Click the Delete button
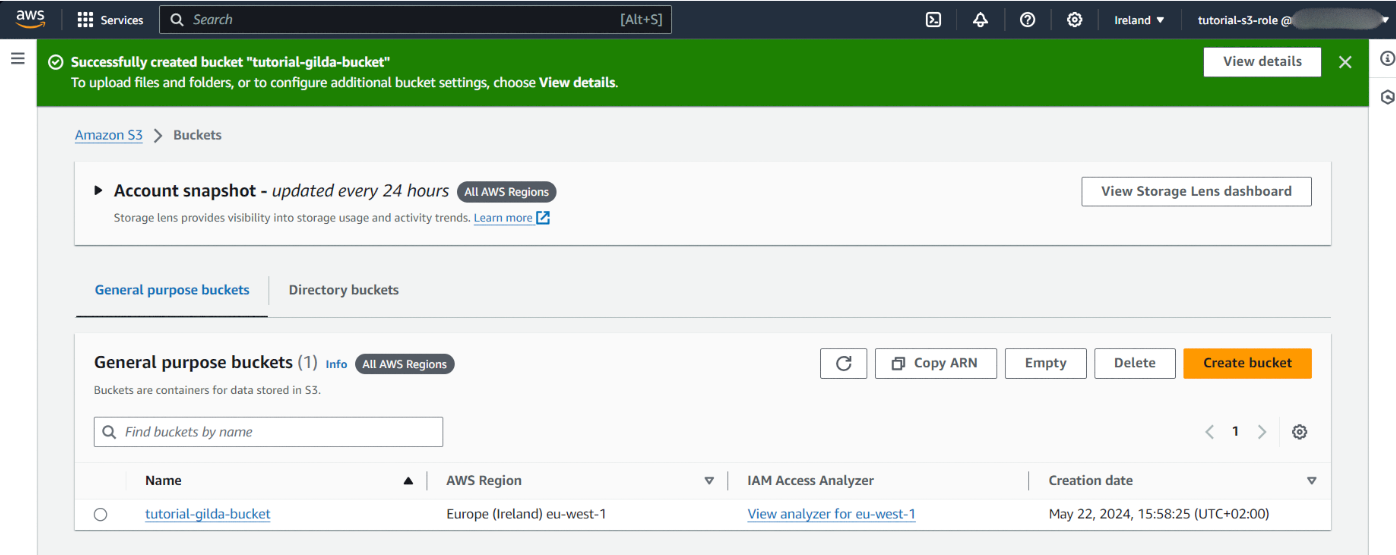 (1135, 363)
